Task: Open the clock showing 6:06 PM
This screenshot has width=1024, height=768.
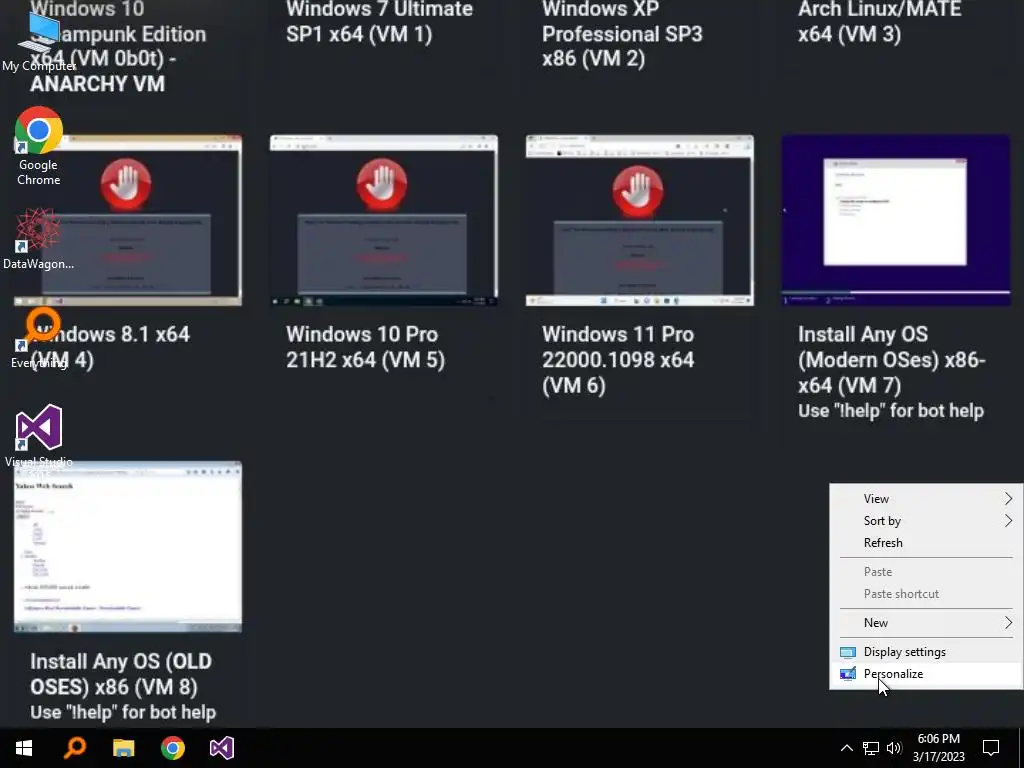Action: click(x=938, y=748)
